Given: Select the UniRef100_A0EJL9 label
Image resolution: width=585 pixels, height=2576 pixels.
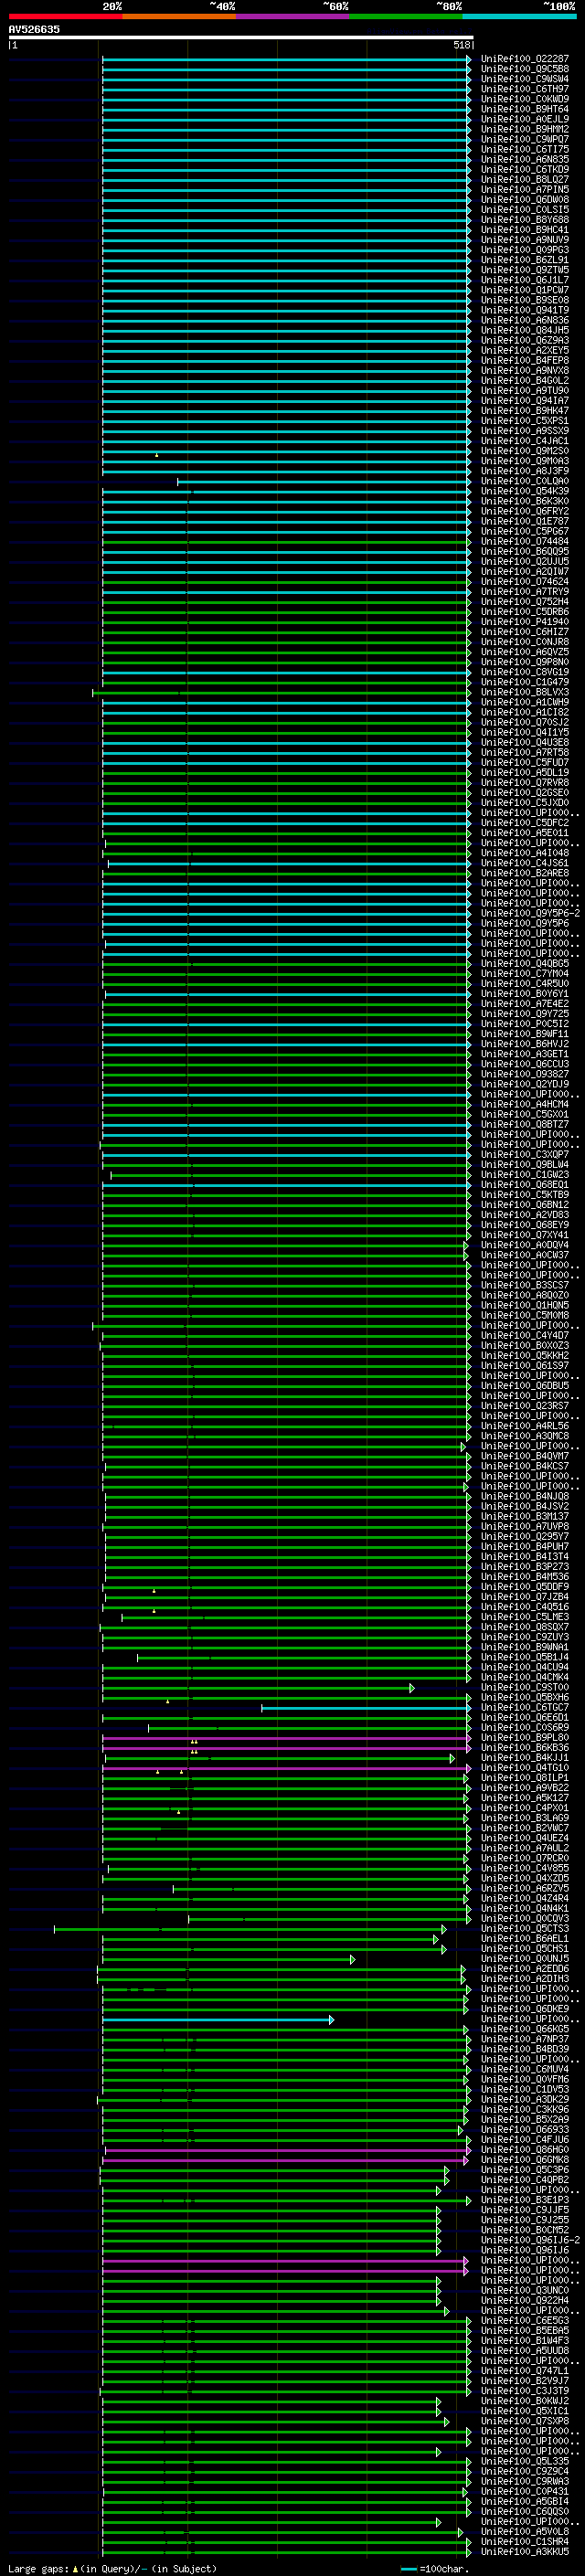Looking at the screenshot, I should tap(524, 119).
